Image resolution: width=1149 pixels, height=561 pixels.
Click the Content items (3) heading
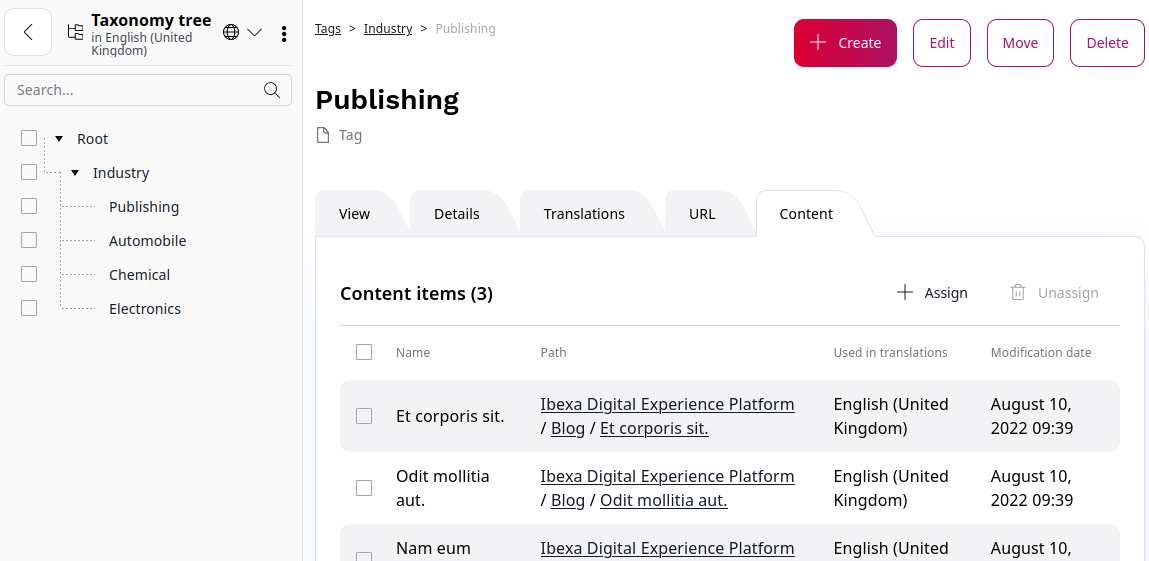(416, 294)
